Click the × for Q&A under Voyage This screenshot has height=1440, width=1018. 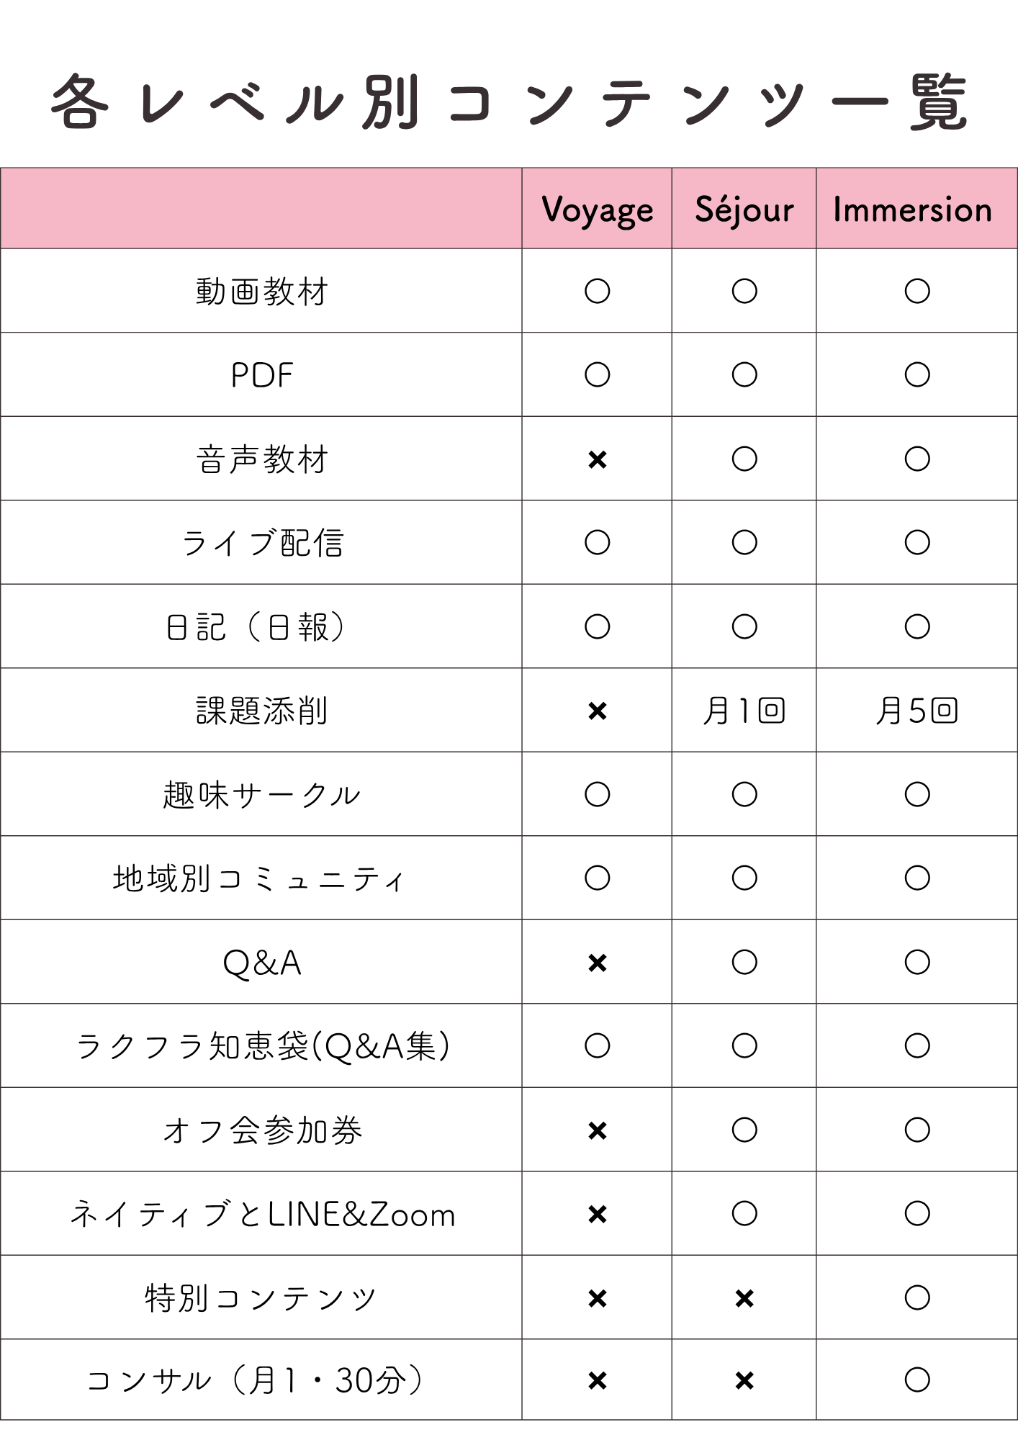tap(597, 963)
